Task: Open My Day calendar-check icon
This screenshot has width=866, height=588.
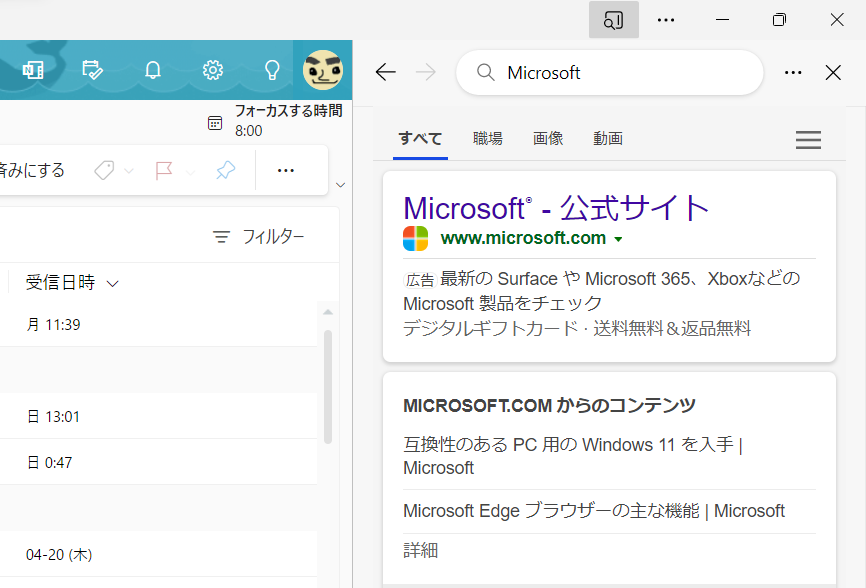Action: tap(92, 70)
